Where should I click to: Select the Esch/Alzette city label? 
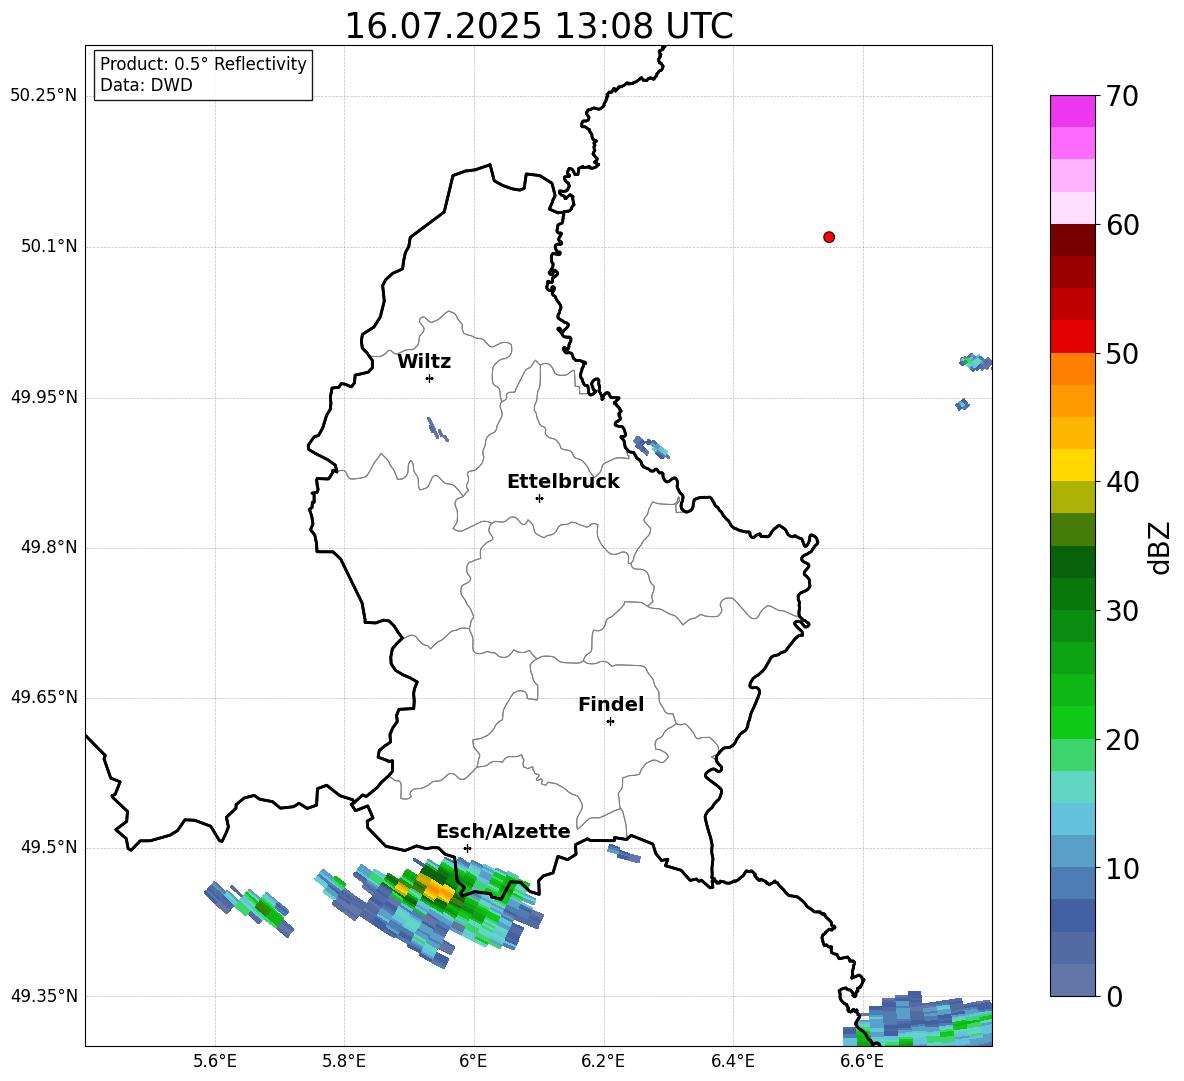(x=503, y=831)
